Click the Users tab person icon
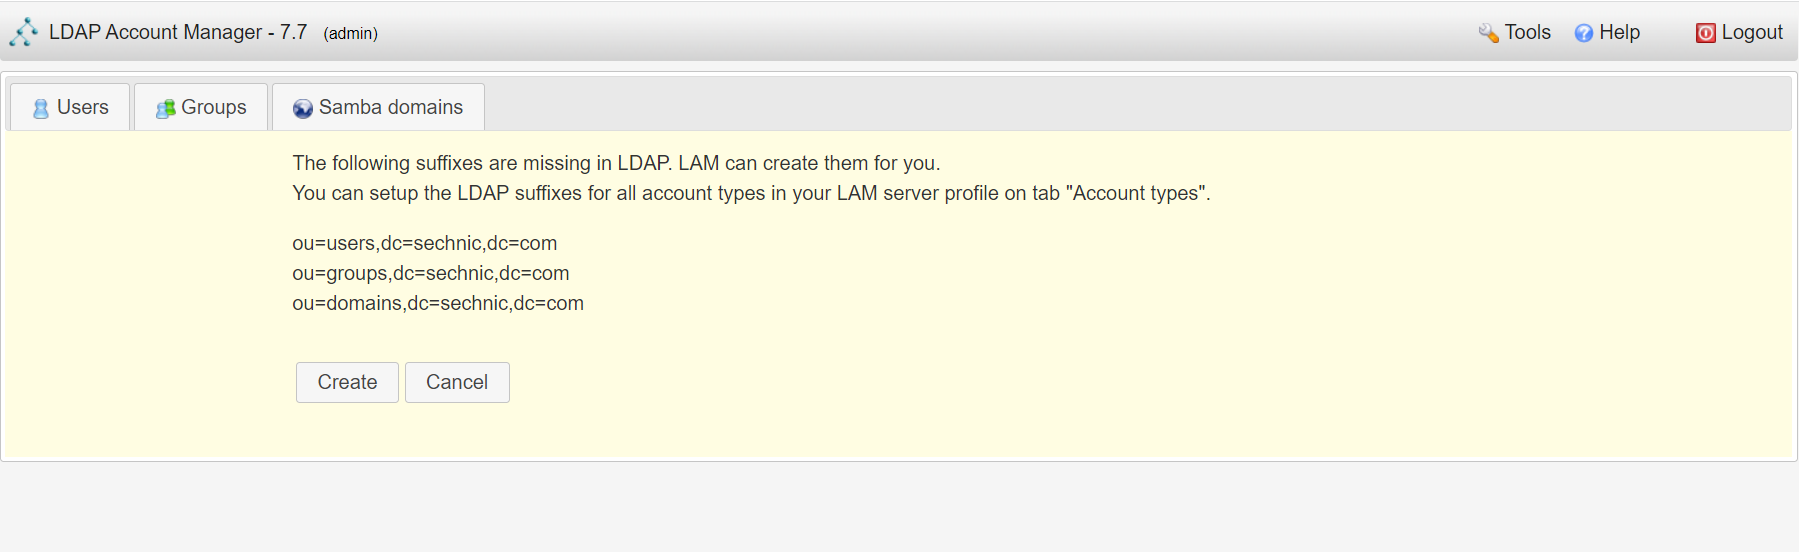This screenshot has width=1799, height=552. 41,108
